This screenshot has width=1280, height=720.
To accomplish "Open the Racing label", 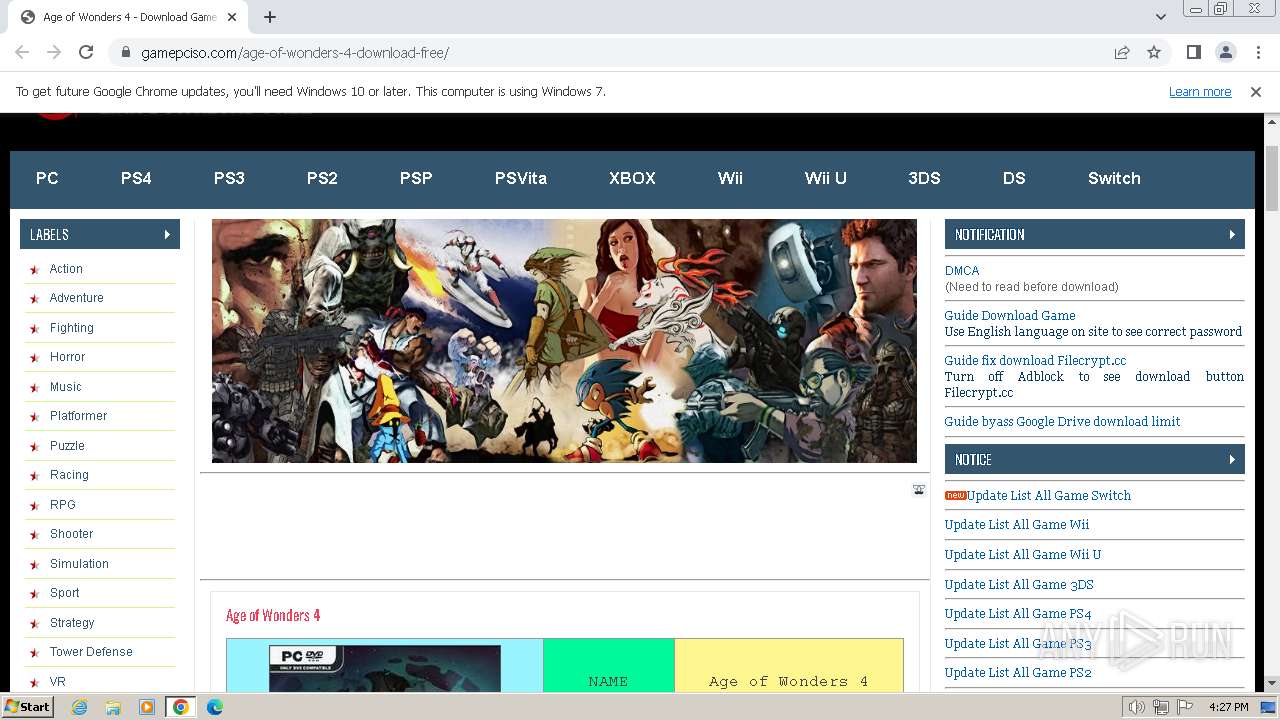I will (69, 475).
